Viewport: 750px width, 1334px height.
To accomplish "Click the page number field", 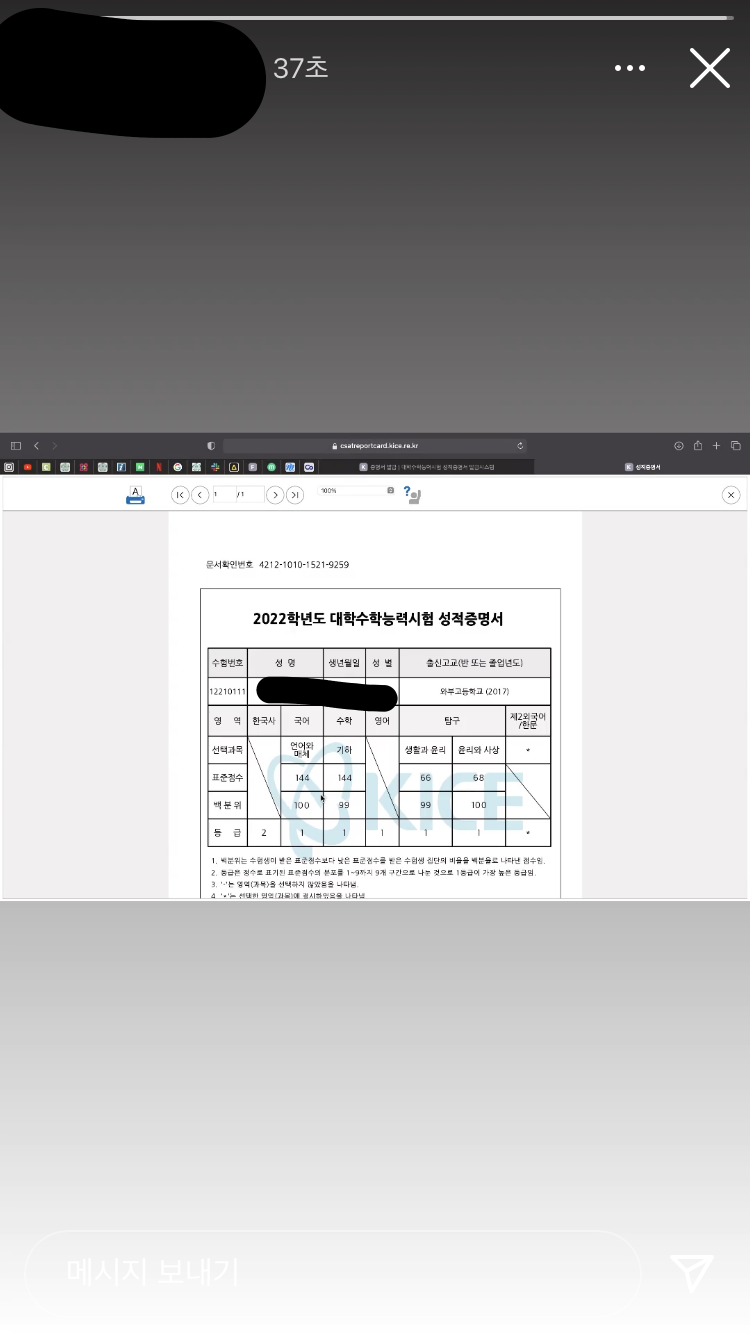I will (x=224, y=494).
